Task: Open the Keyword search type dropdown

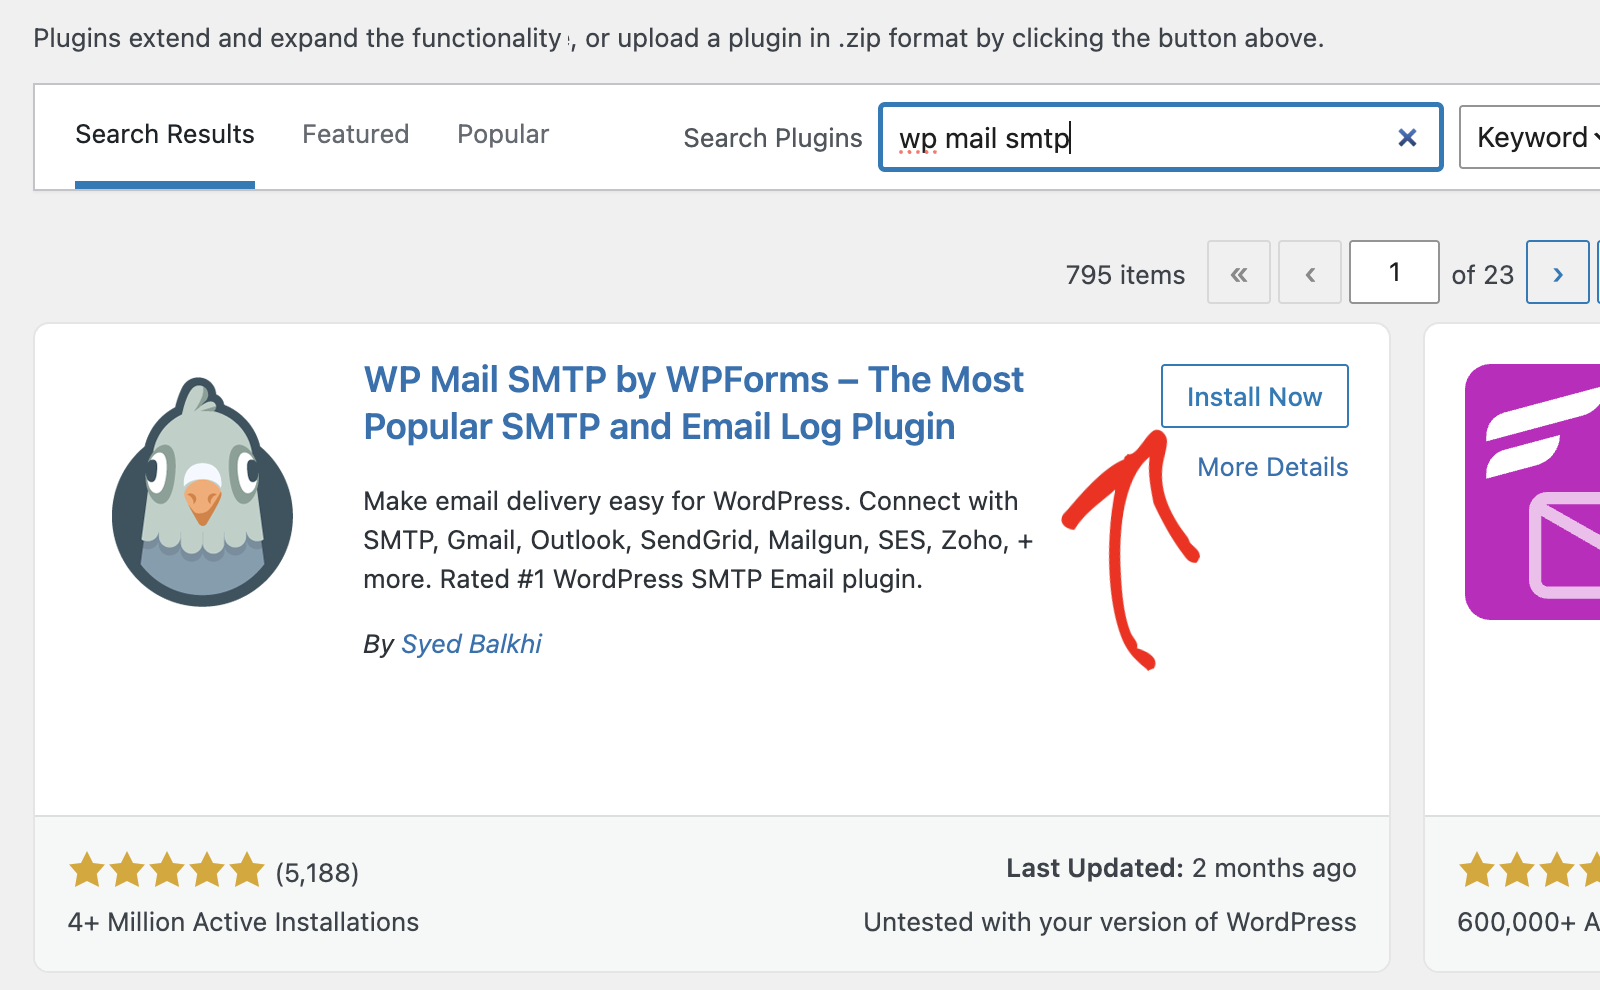Action: coord(1530,137)
